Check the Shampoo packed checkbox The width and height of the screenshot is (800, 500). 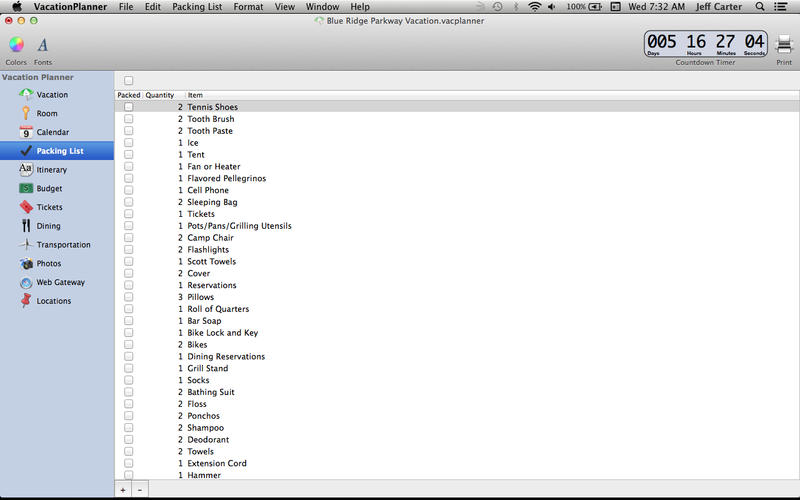(x=129, y=428)
